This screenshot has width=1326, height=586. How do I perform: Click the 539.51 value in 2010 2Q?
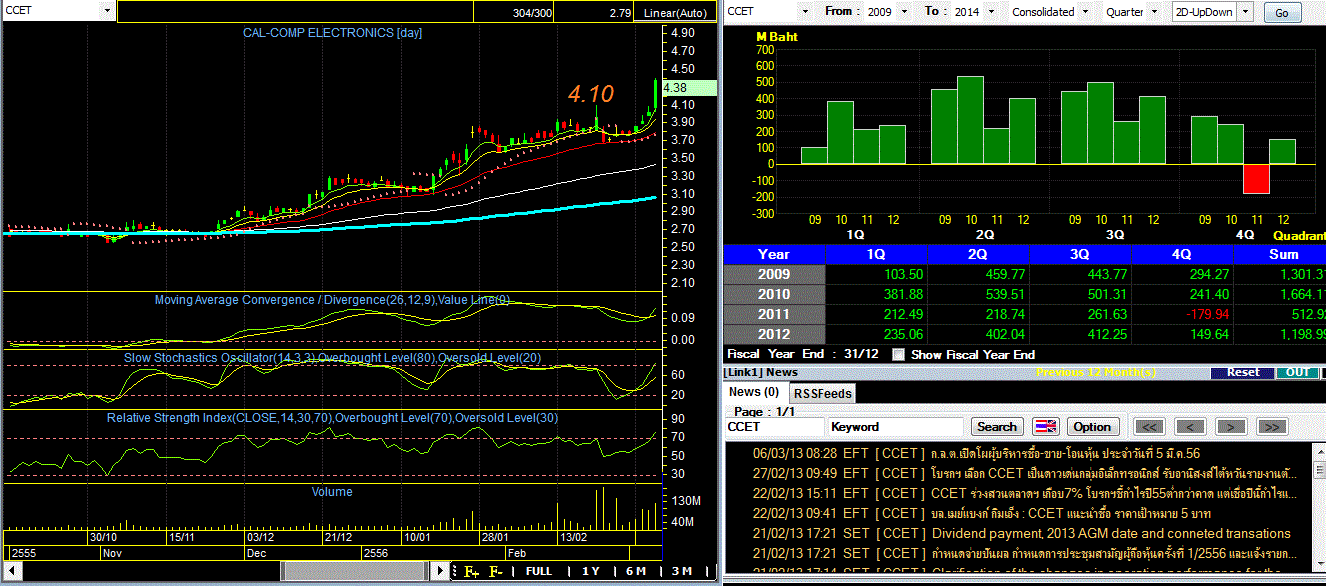[x=1004, y=294]
